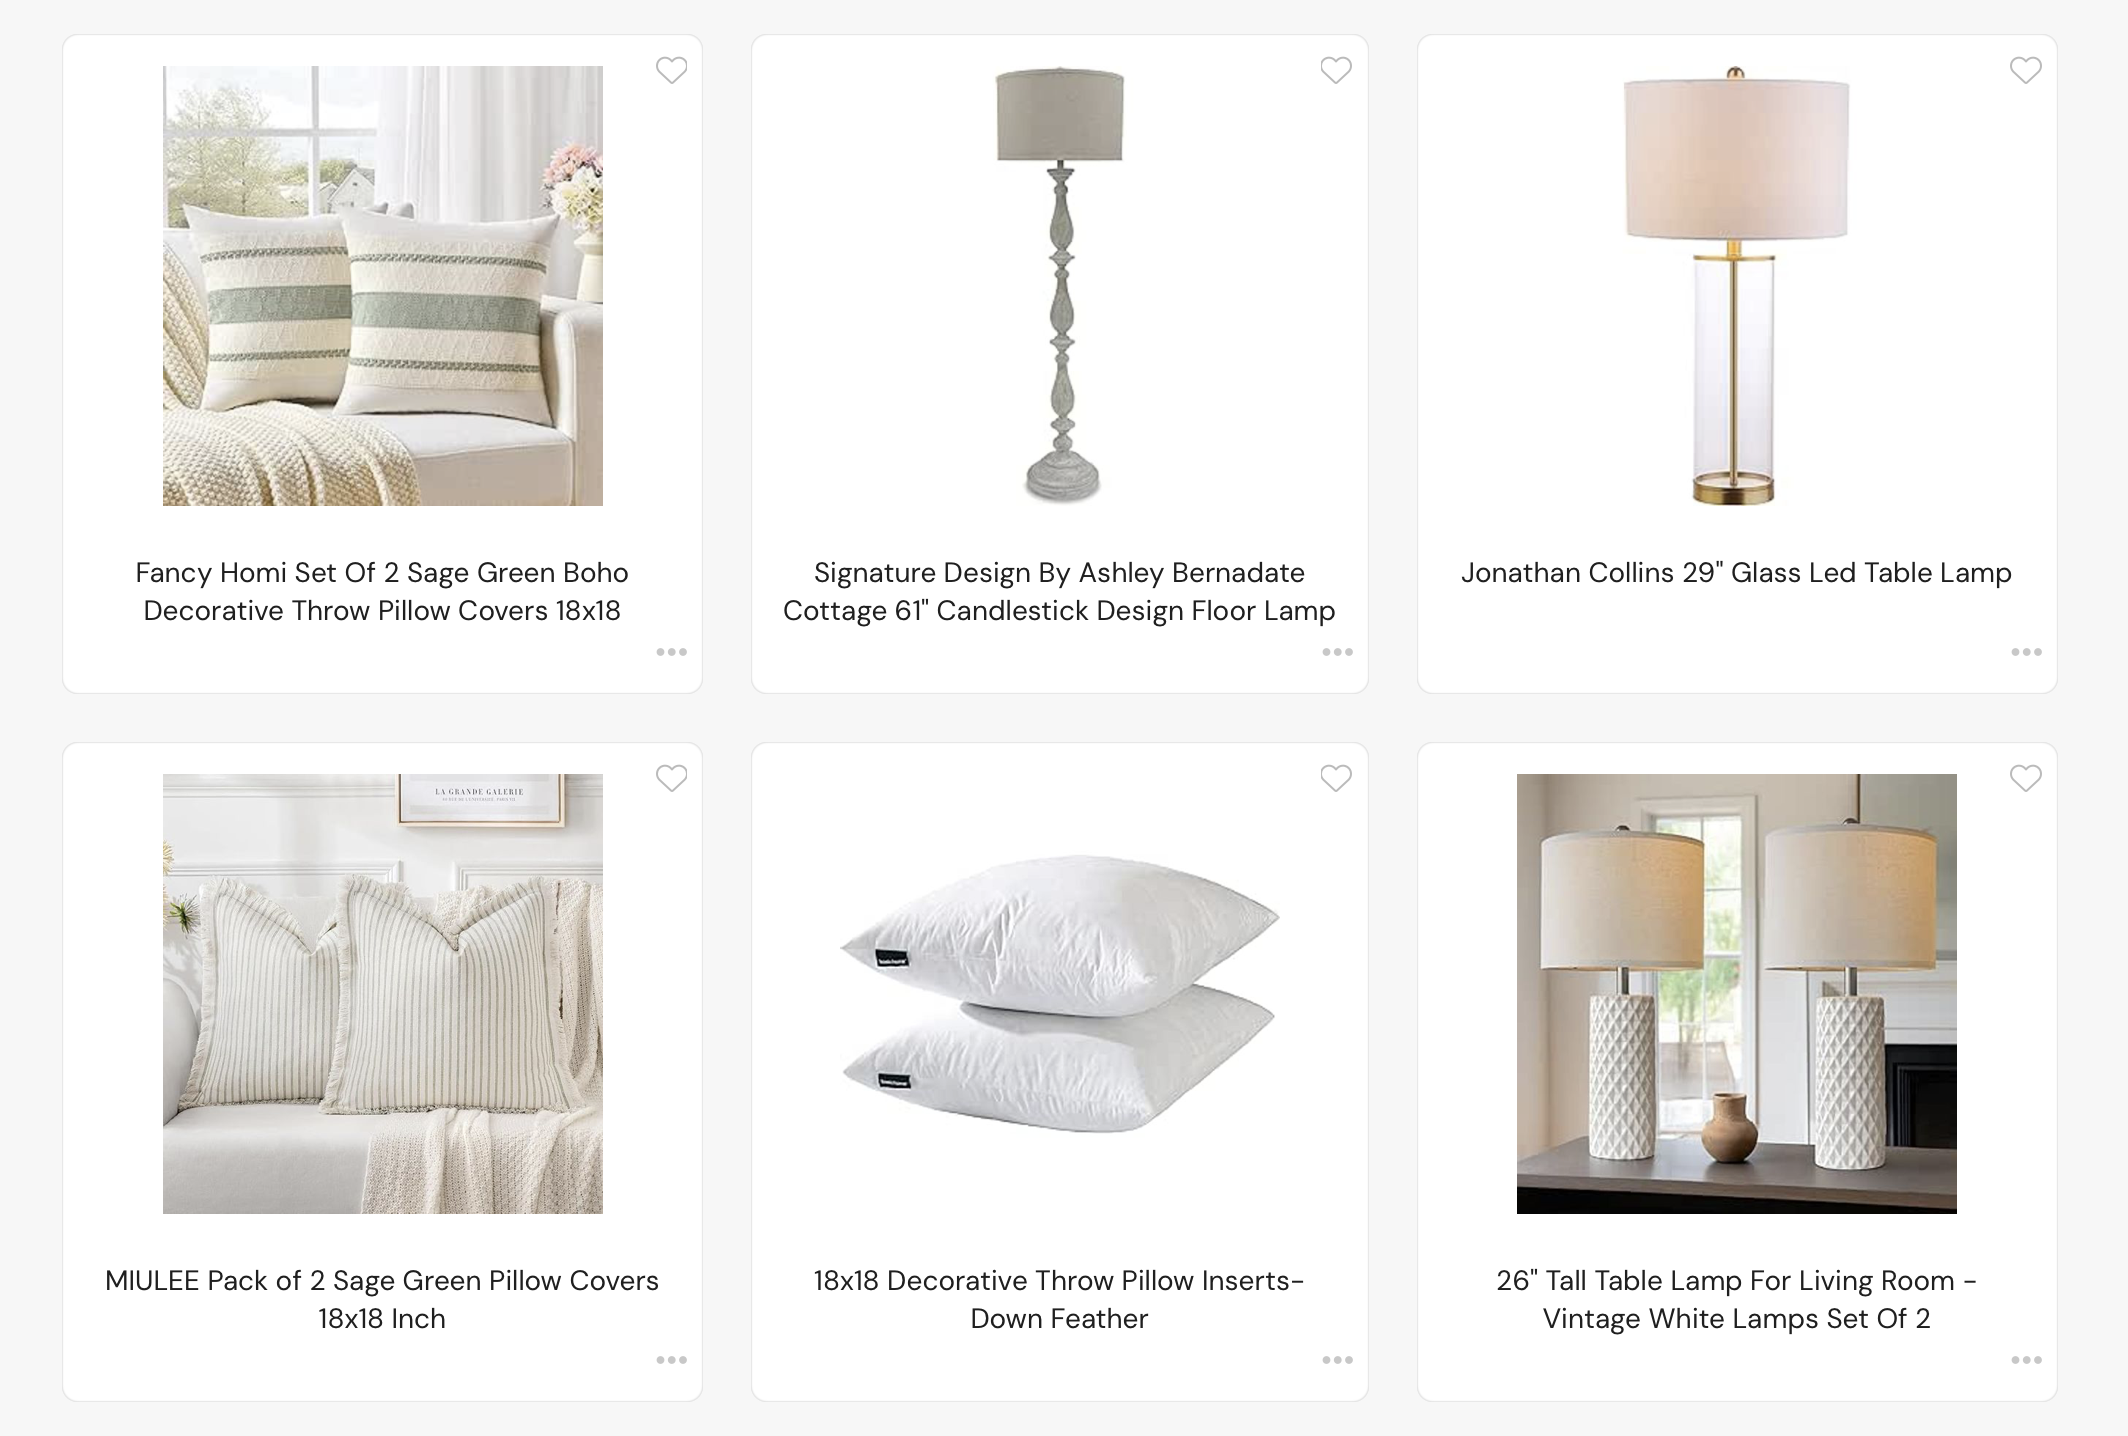
Task: Show more options for MIULEE pillow covers
Action: pyautogui.click(x=671, y=1360)
